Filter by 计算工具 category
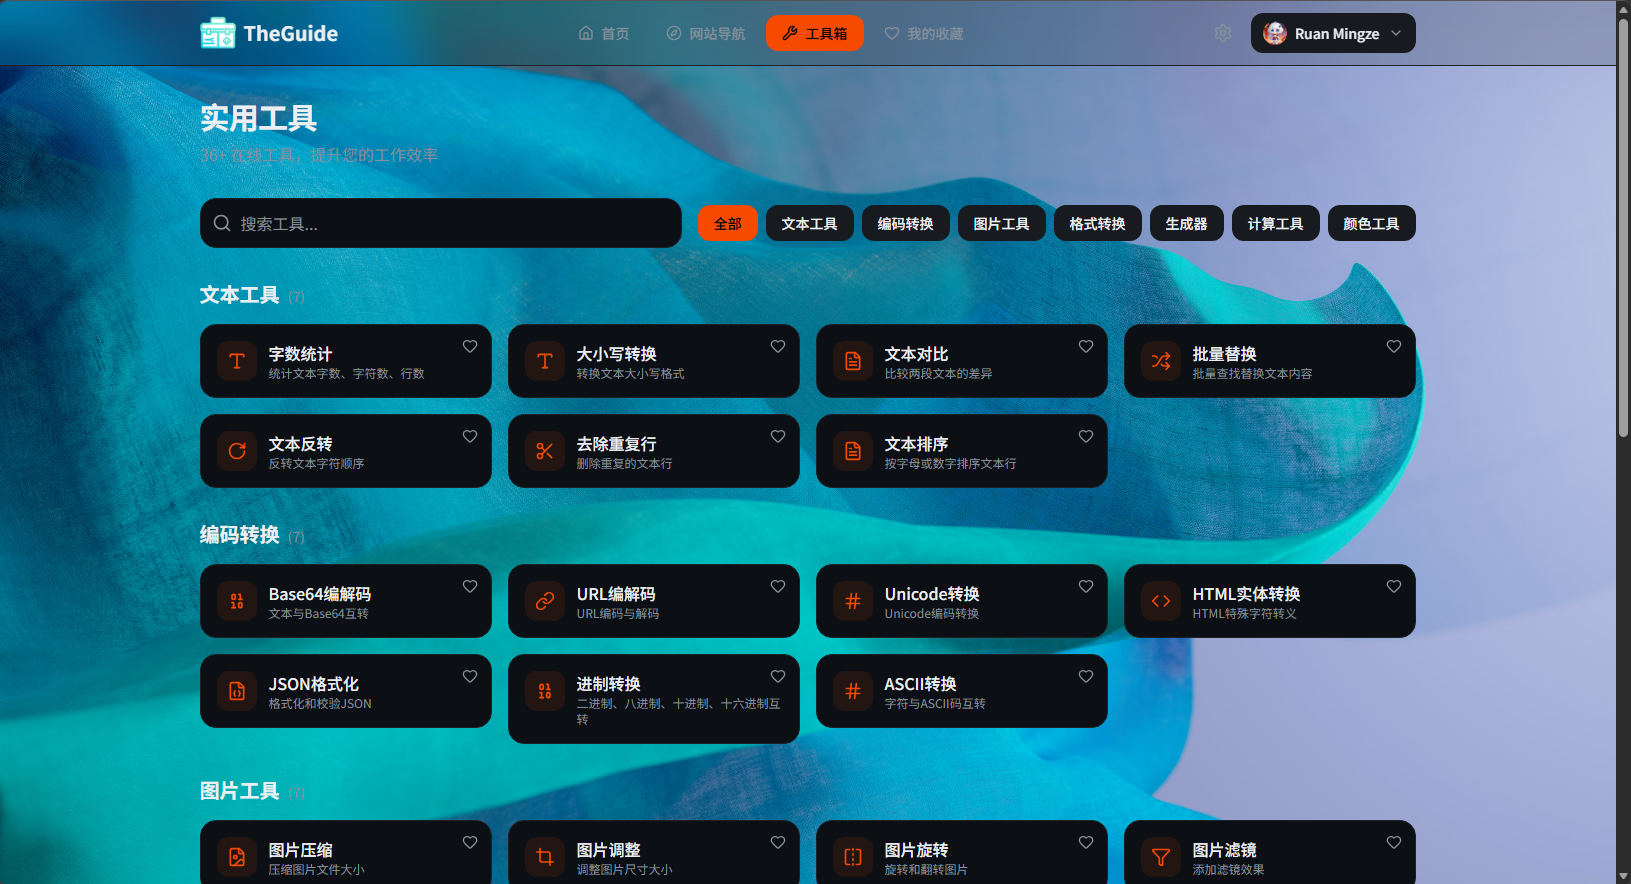1631x884 pixels. coord(1276,223)
